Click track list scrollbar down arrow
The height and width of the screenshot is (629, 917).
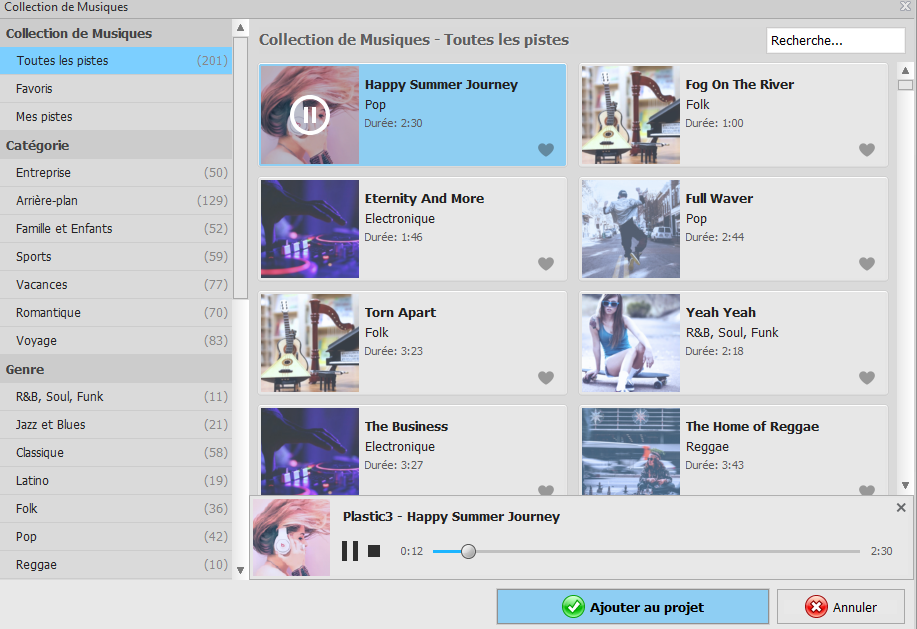click(x=905, y=485)
